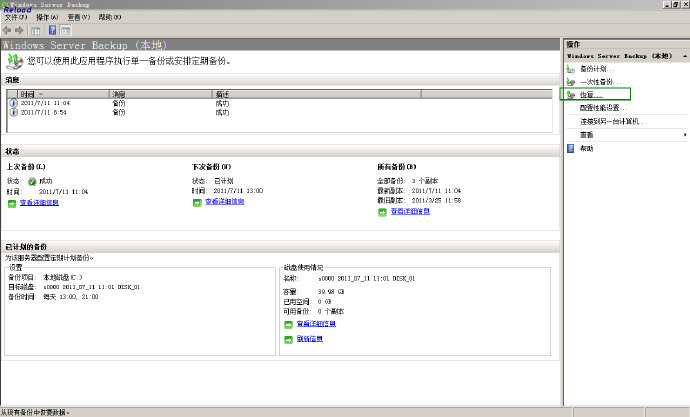Click the blue Help question-mark toolbar icon
The height and width of the screenshot is (417, 690).
click(x=52, y=30)
